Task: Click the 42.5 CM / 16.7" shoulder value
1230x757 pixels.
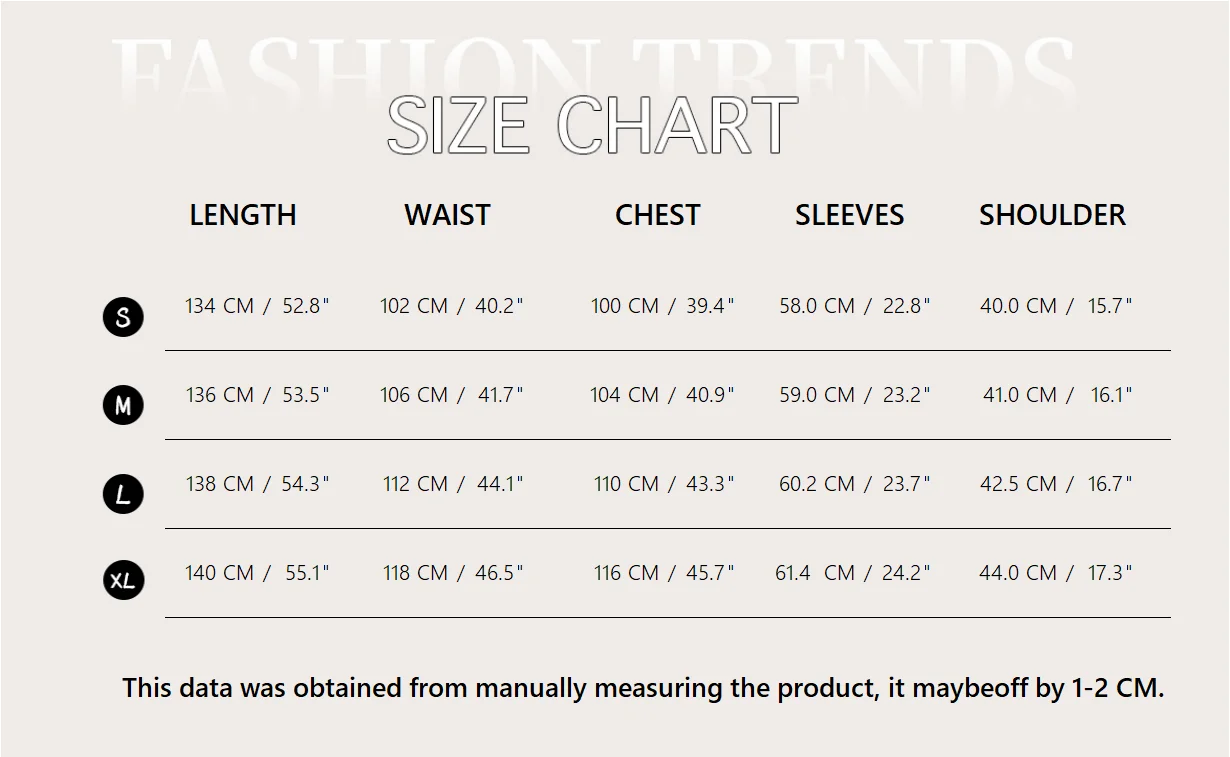Action: pos(1056,484)
